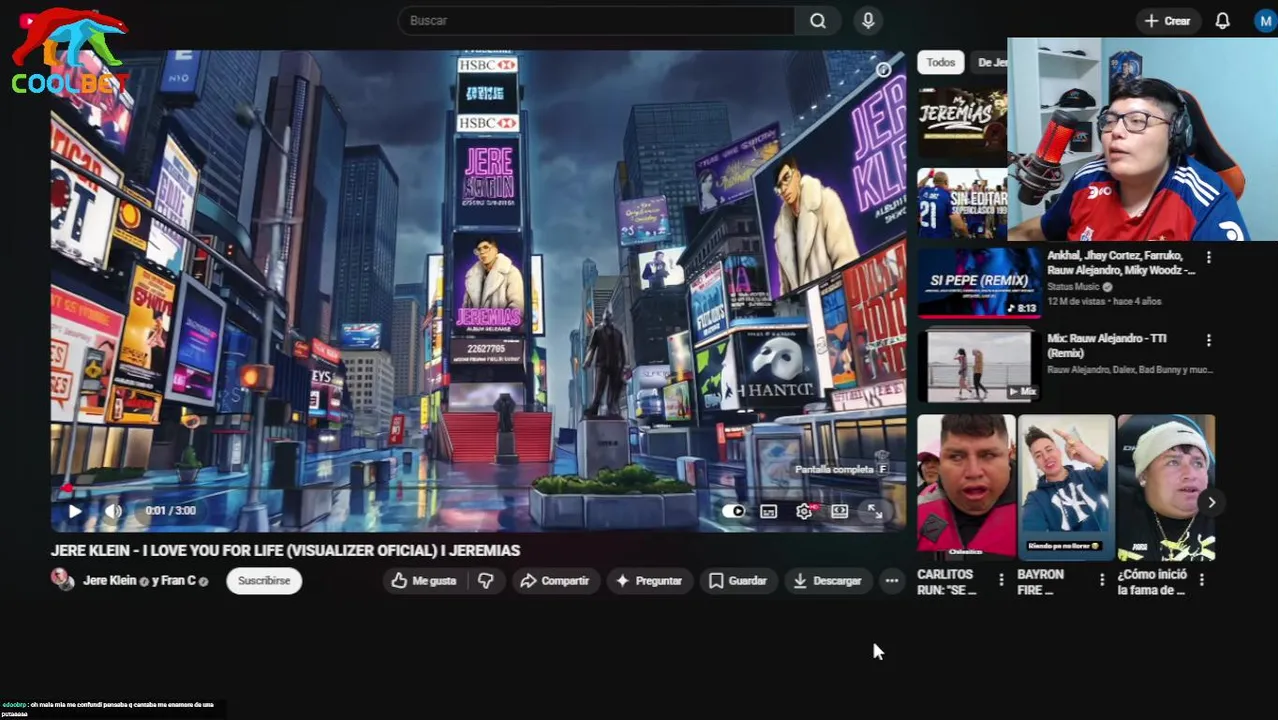Open the Preguntar AI button
This screenshot has height=720, width=1278.
coord(649,581)
